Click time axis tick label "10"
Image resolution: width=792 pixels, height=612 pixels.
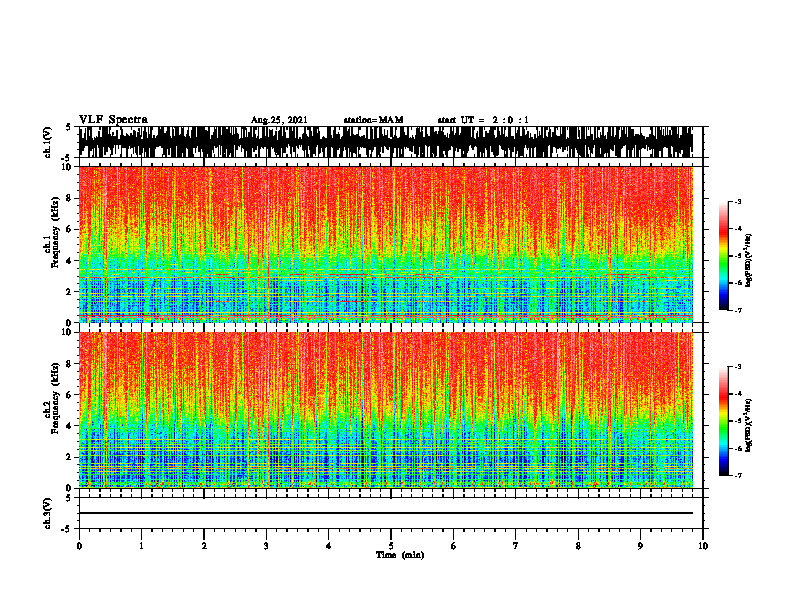point(703,546)
